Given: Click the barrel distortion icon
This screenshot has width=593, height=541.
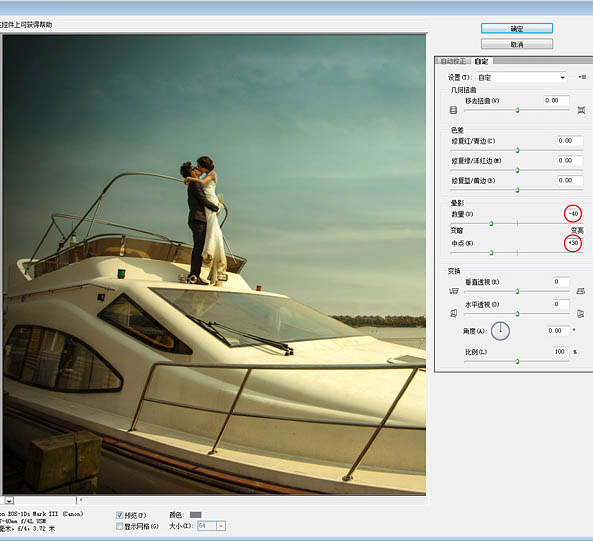Looking at the screenshot, I should [x=453, y=110].
